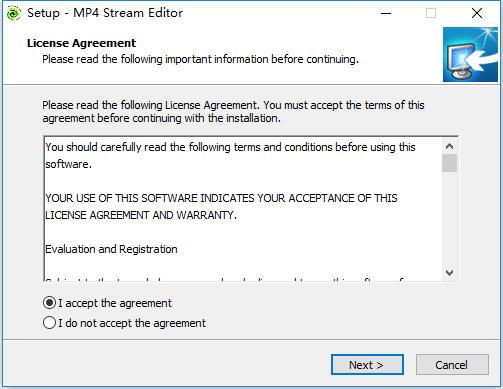This screenshot has width=503, height=389.
Task: Click the 'YOUR USE OF THIS SOFTWARE' paragraph
Action: click(221, 207)
